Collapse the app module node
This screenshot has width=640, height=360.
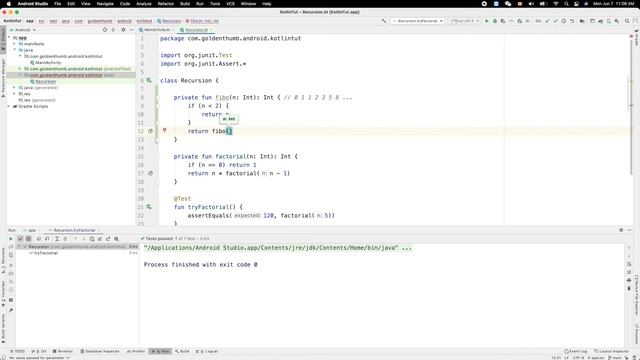click(9, 38)
